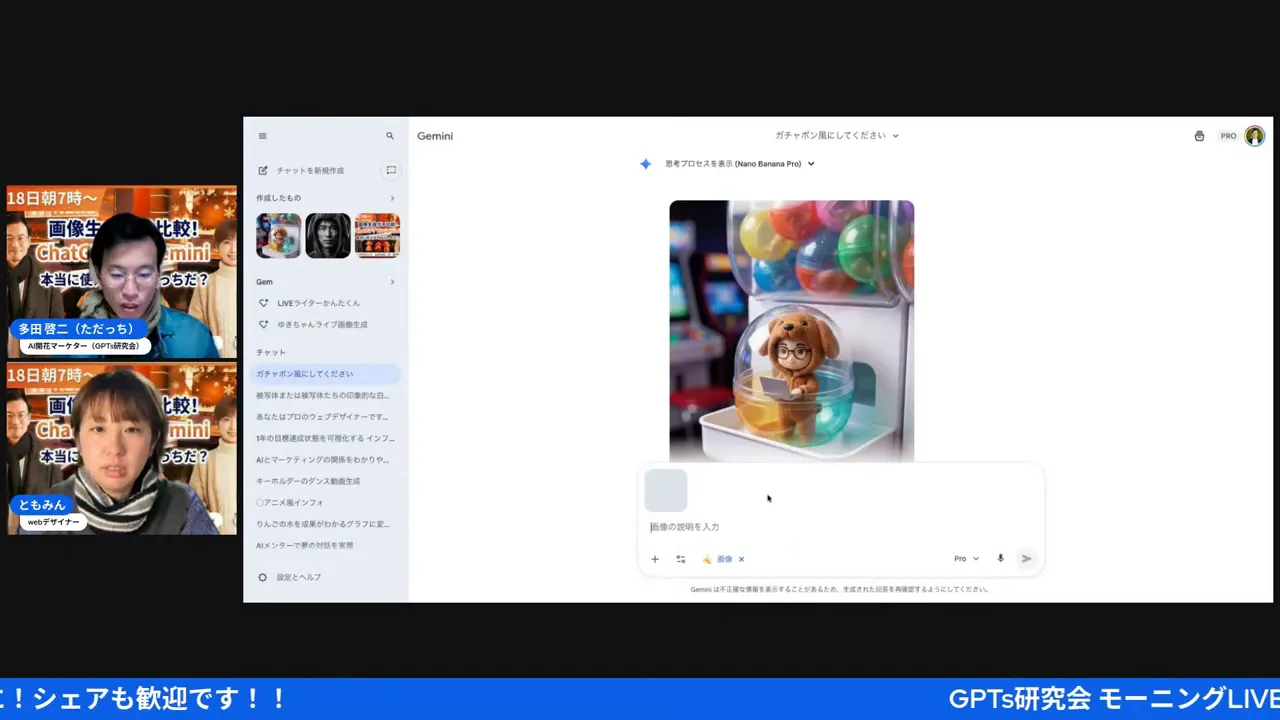Click the search icon in the sidebar

click(x=390, y=136)
